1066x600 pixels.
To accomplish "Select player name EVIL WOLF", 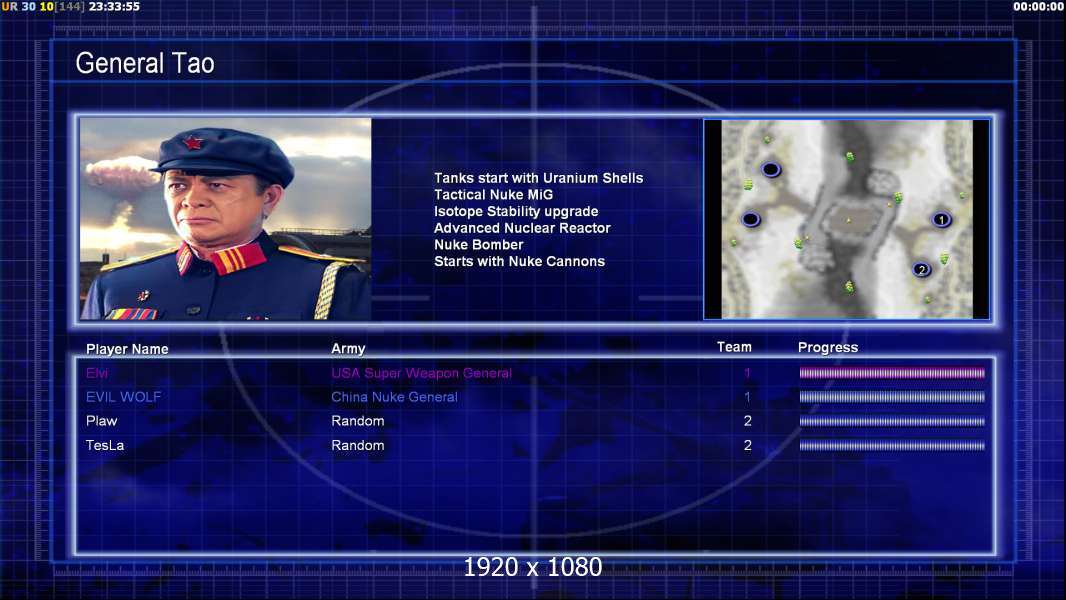I will click(x=124, y=397).
